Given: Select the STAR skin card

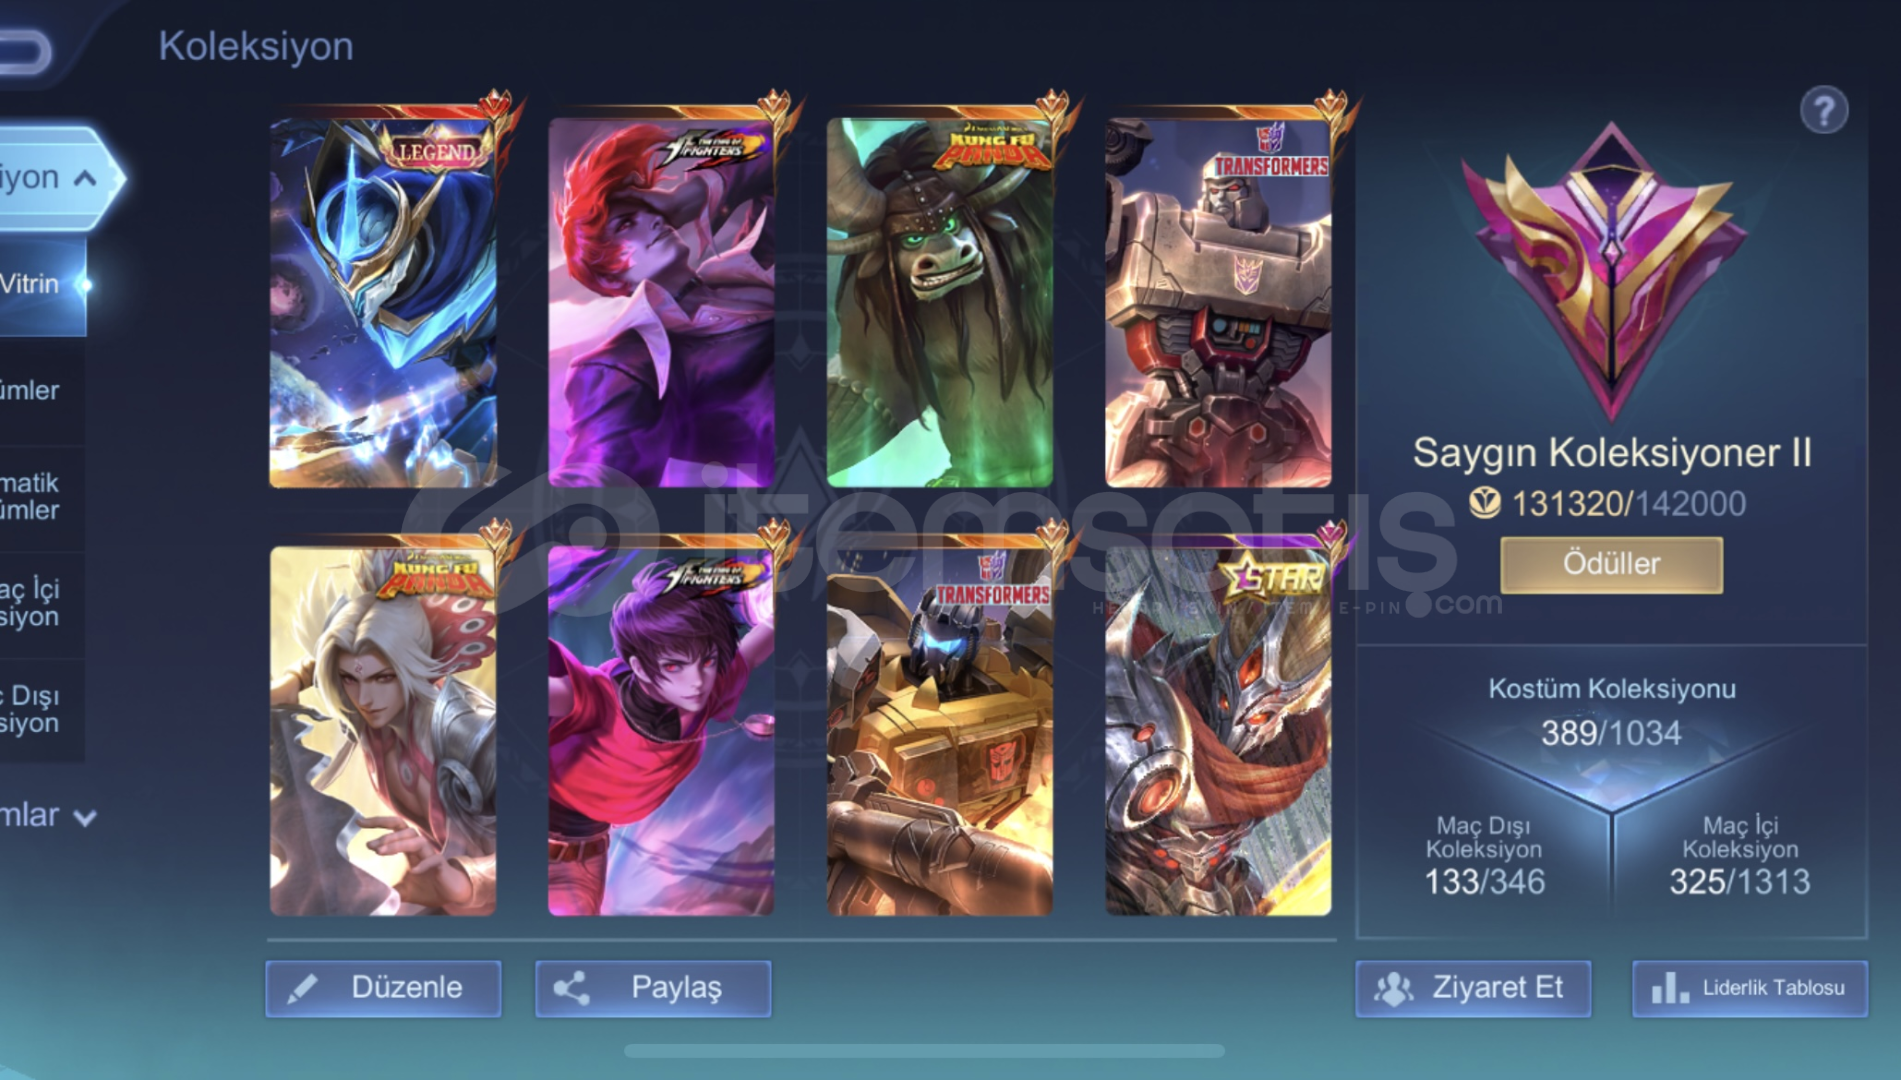Looking at the screenshot, I should (x=1218, y=731).
